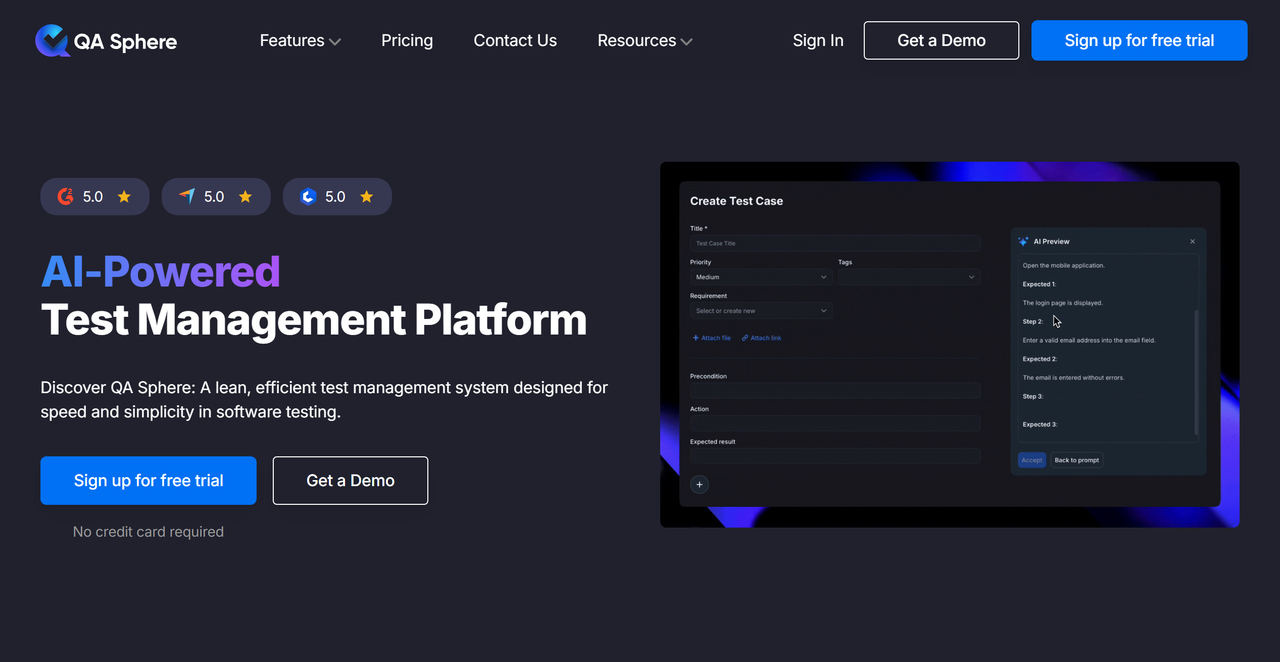Viewport: 1280px width, 662px height.
Task: Click the text 'The login page is displayed.'
Action: pyautogui.click(x=1063, y=303)
